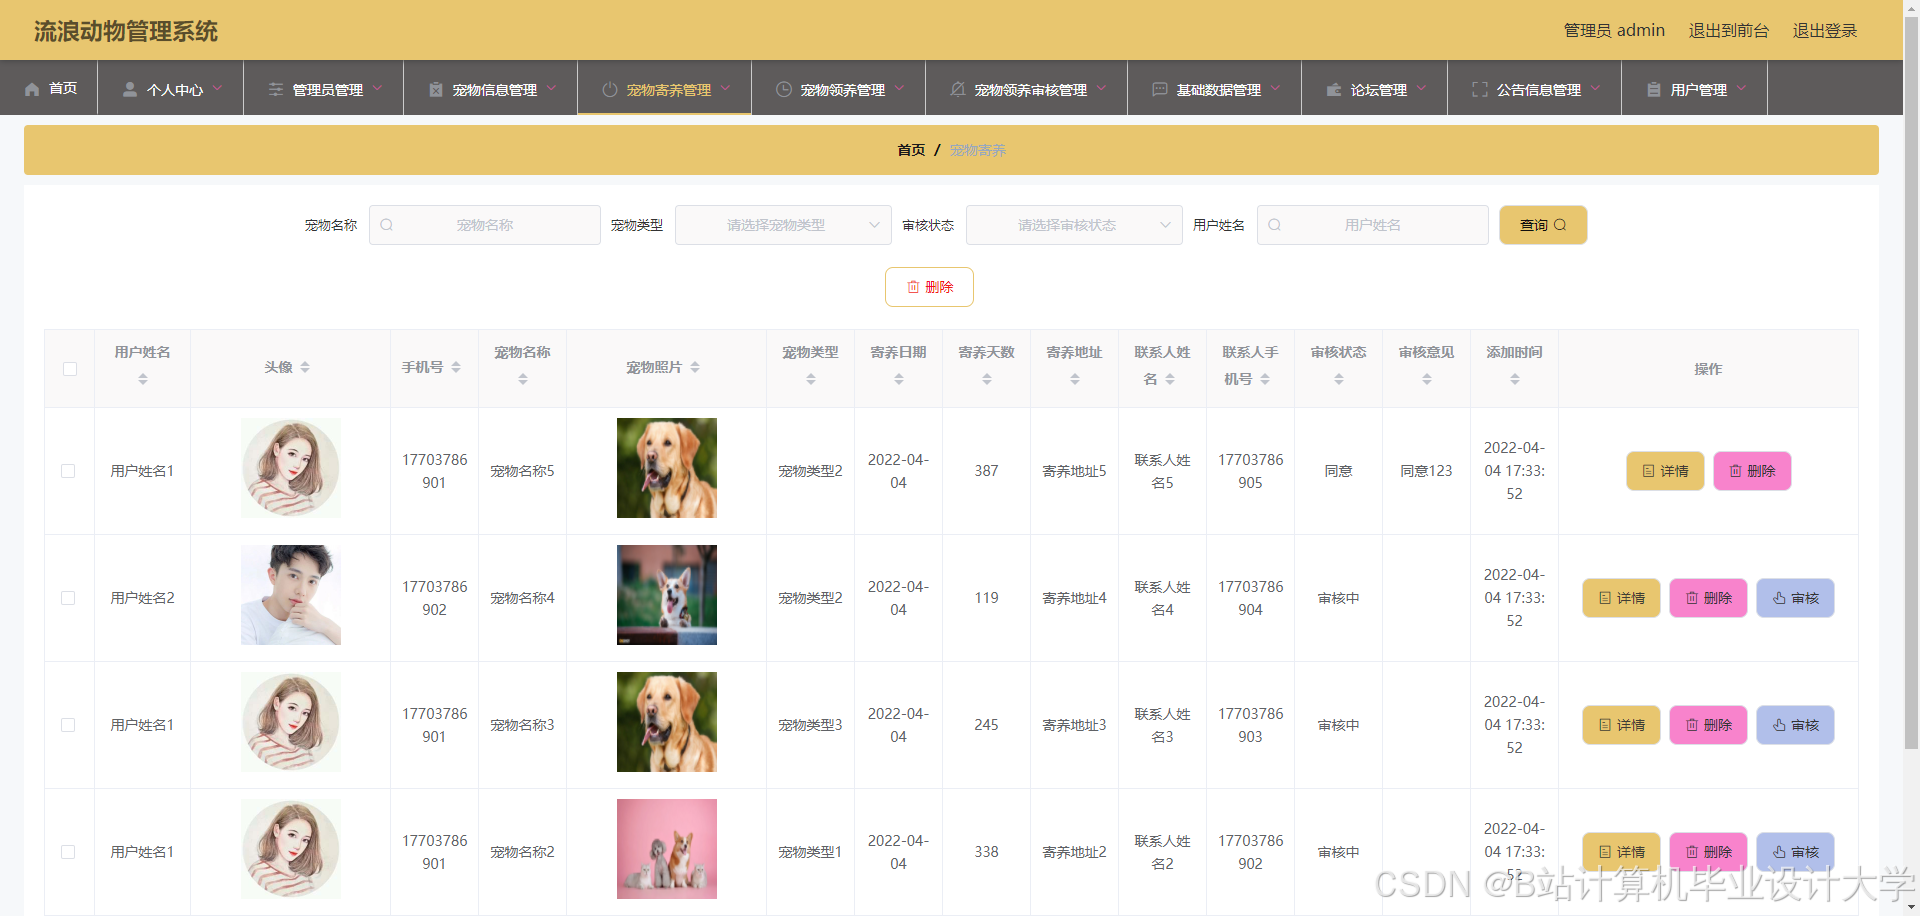1920x916 pixels.
Task: Sort by 添加时间 column arrows
Action: [1515, 379]
